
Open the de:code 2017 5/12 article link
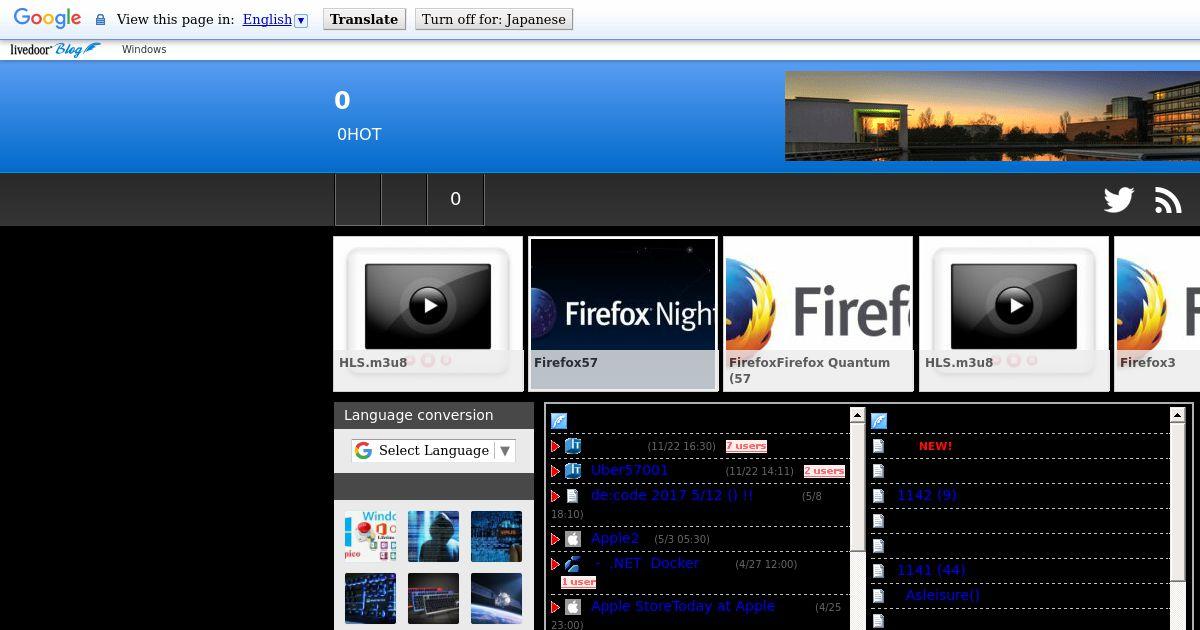[671, 495]
